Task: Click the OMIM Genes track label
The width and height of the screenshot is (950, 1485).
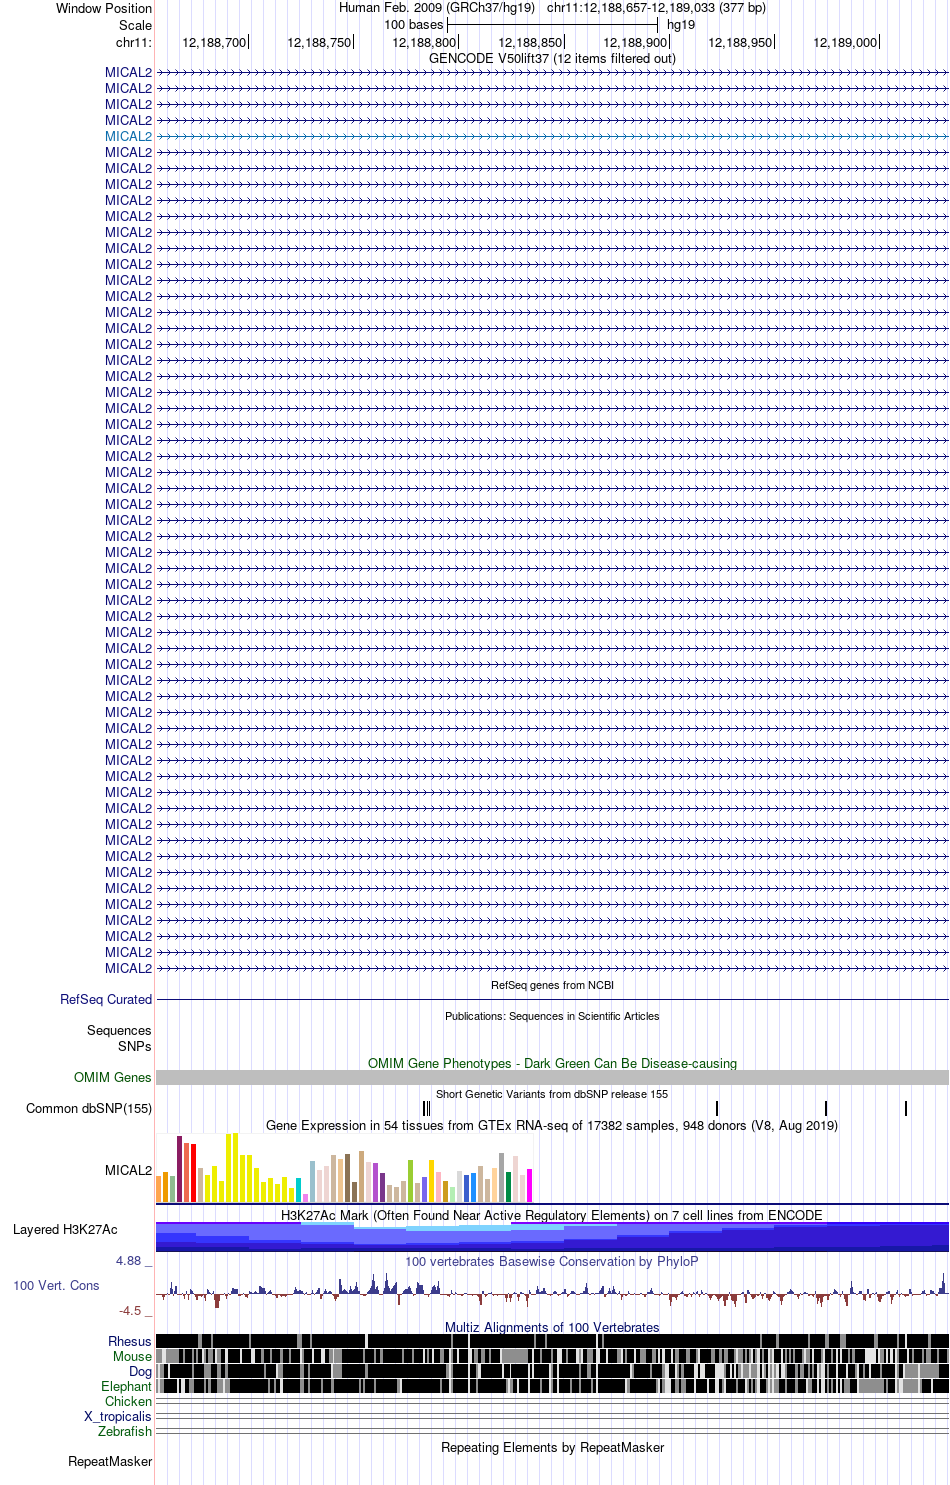Action: pyautogui.click(x=113, y=1077)
